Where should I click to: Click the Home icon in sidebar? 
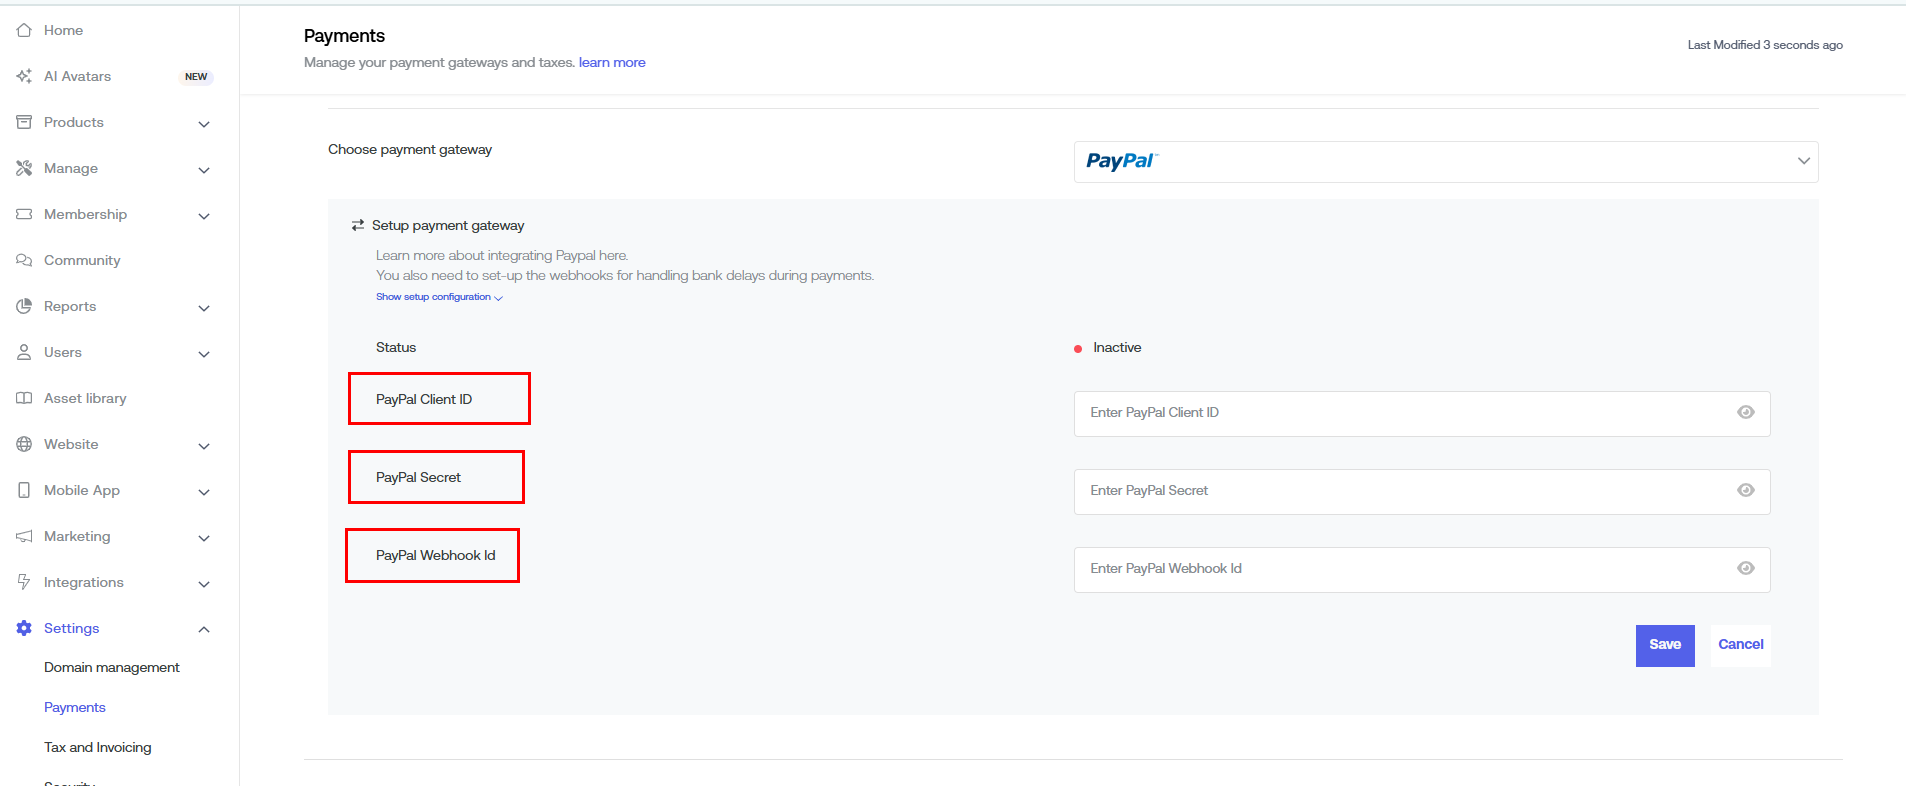(x=24, y=31)
